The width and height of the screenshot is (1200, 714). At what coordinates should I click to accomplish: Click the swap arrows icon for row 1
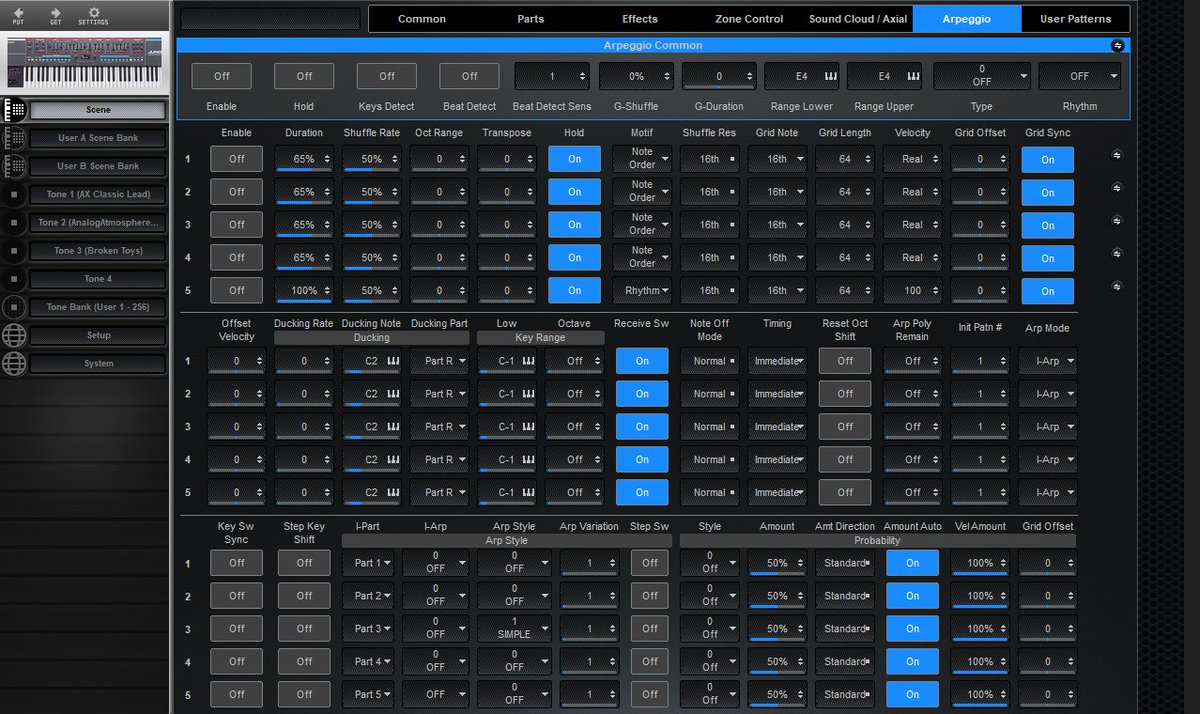(x=1117, y=154)
